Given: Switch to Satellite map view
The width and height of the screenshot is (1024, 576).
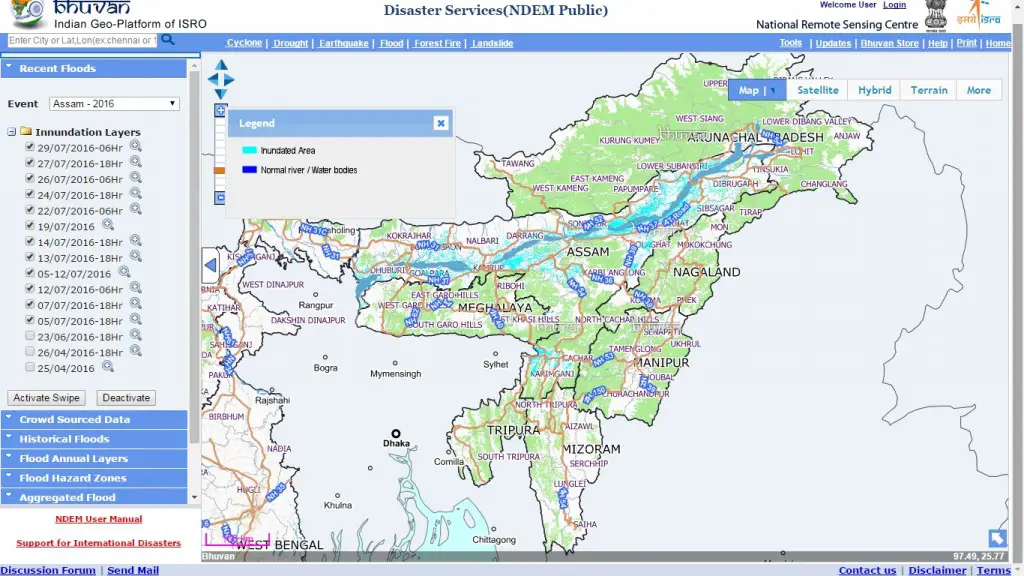Looking at the screenshot, I should coord(818,90).
